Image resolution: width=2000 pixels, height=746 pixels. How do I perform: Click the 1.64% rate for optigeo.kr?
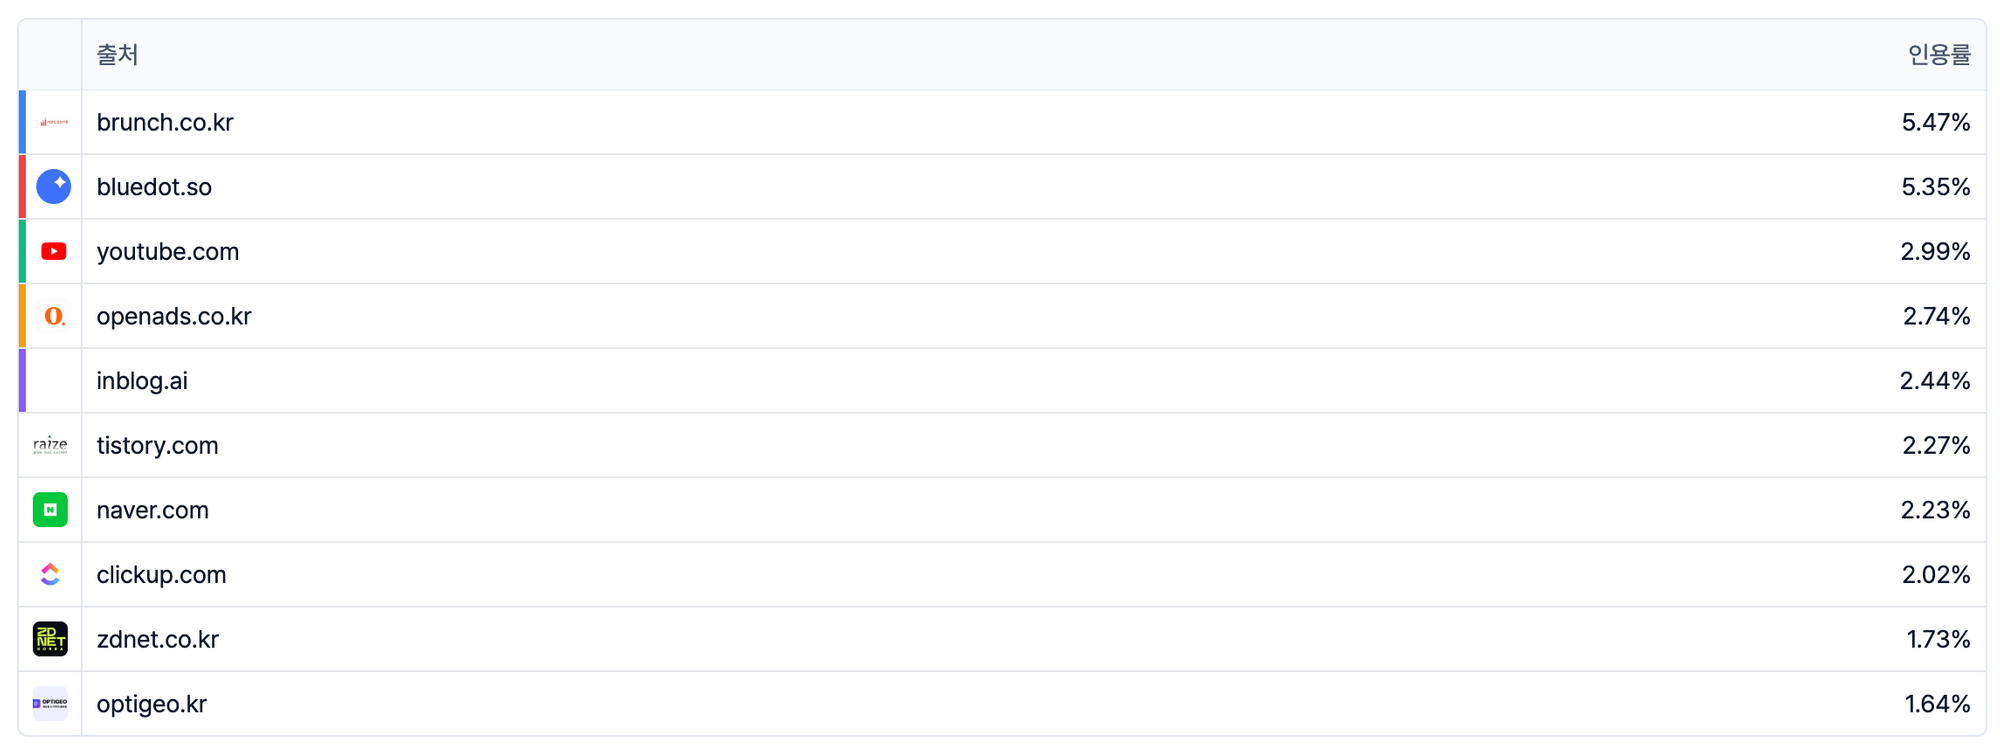coord(1937,704)
